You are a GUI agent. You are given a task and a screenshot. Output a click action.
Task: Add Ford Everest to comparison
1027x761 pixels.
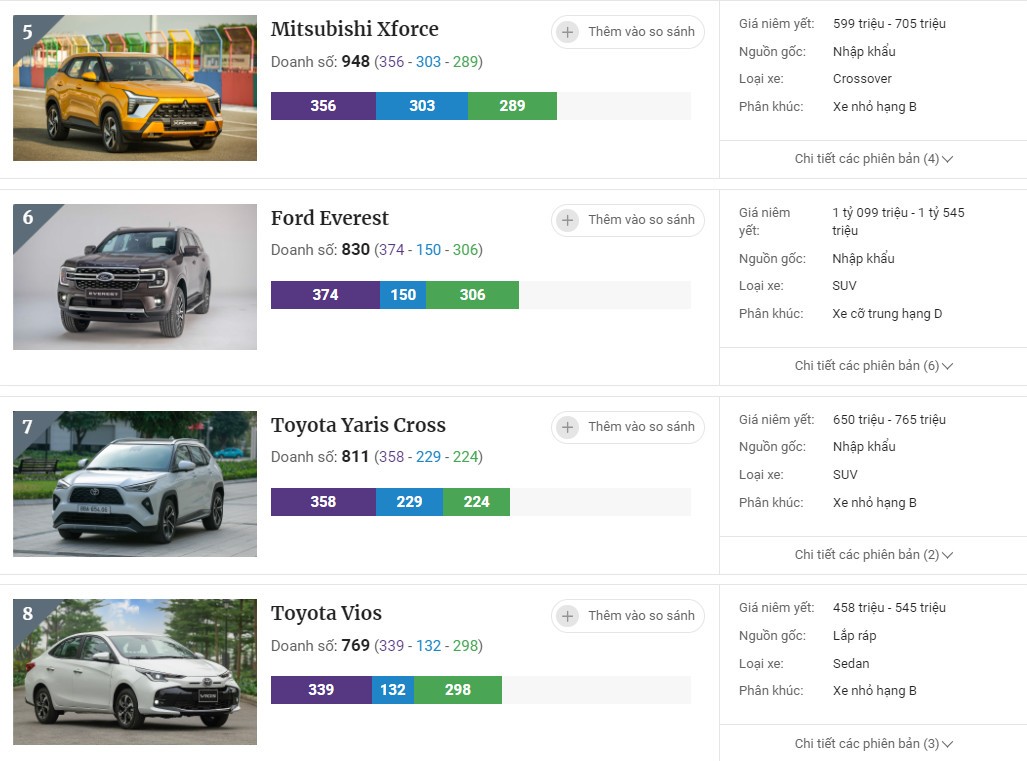click(x=627, y=220)
